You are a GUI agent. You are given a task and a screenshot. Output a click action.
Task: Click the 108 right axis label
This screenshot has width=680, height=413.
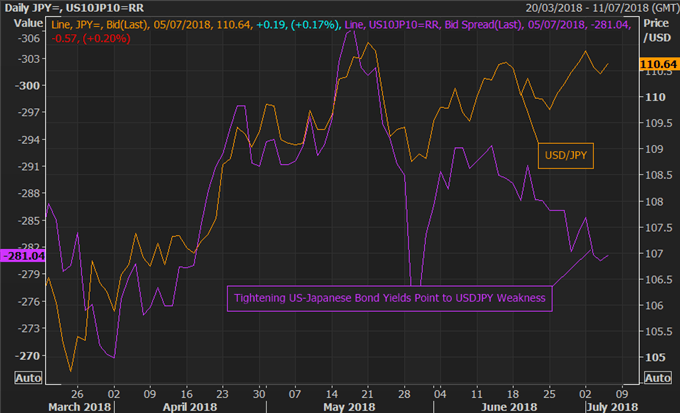(654, 201)
